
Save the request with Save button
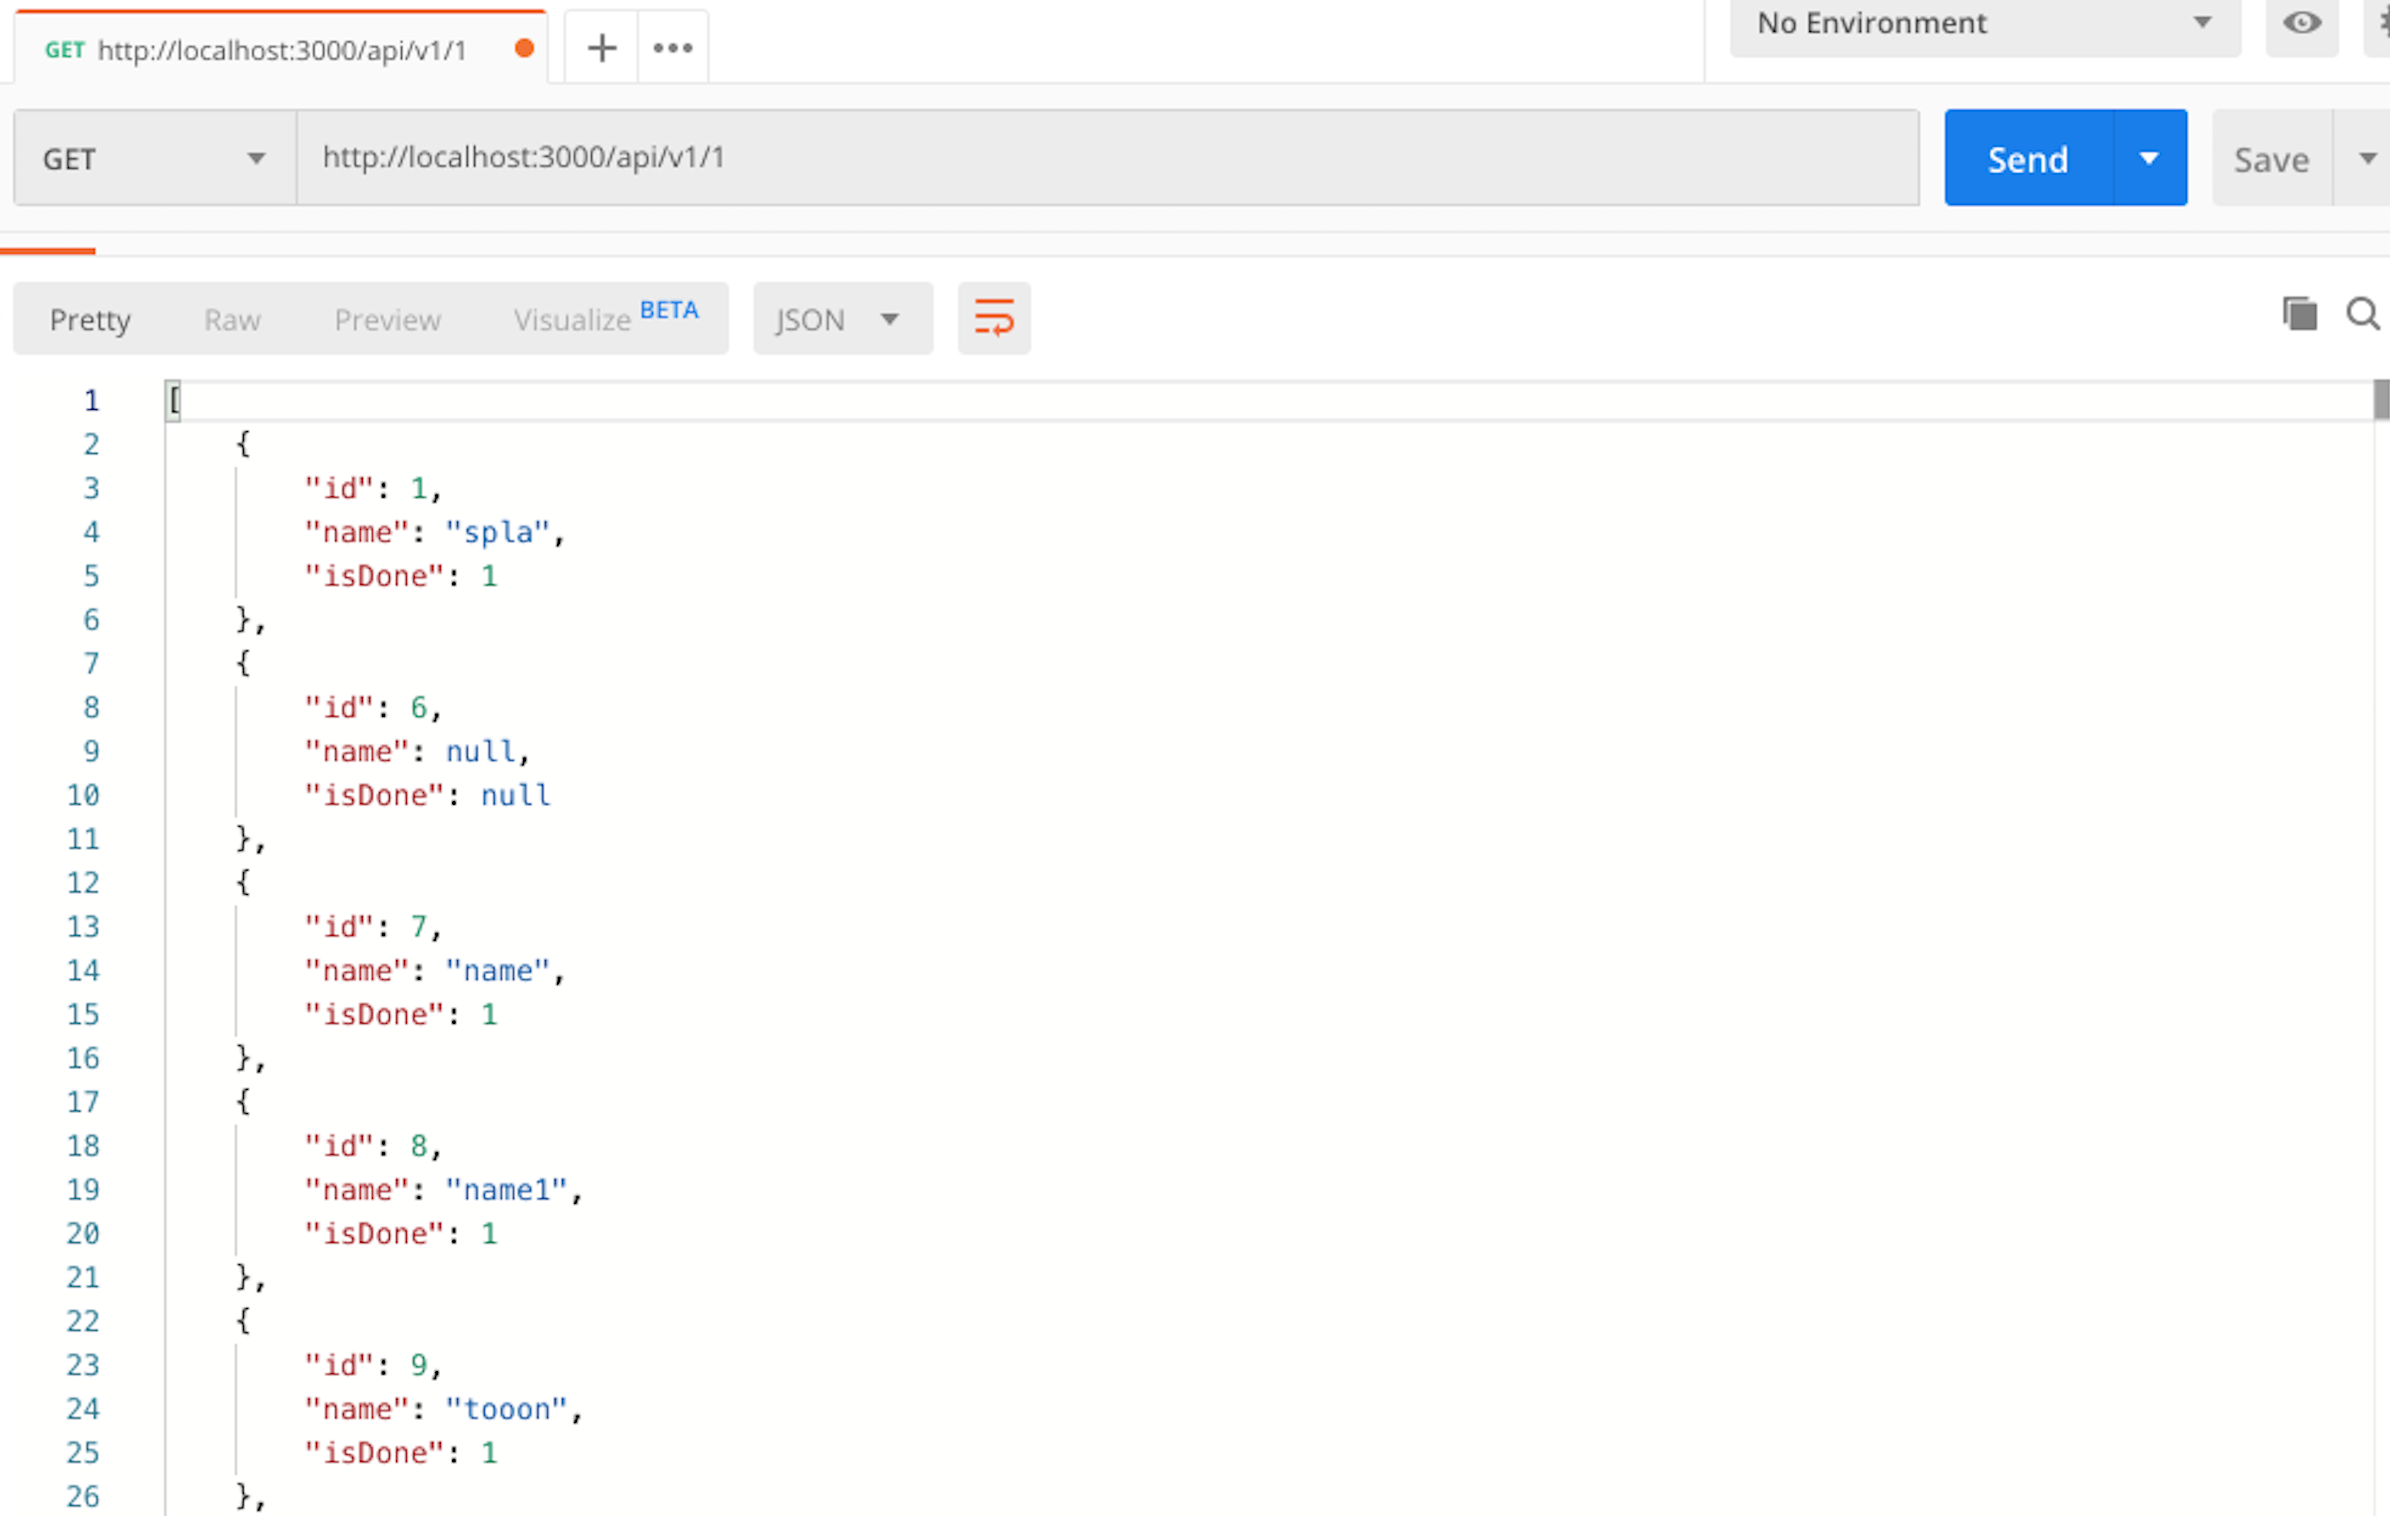click(2271, 158)
